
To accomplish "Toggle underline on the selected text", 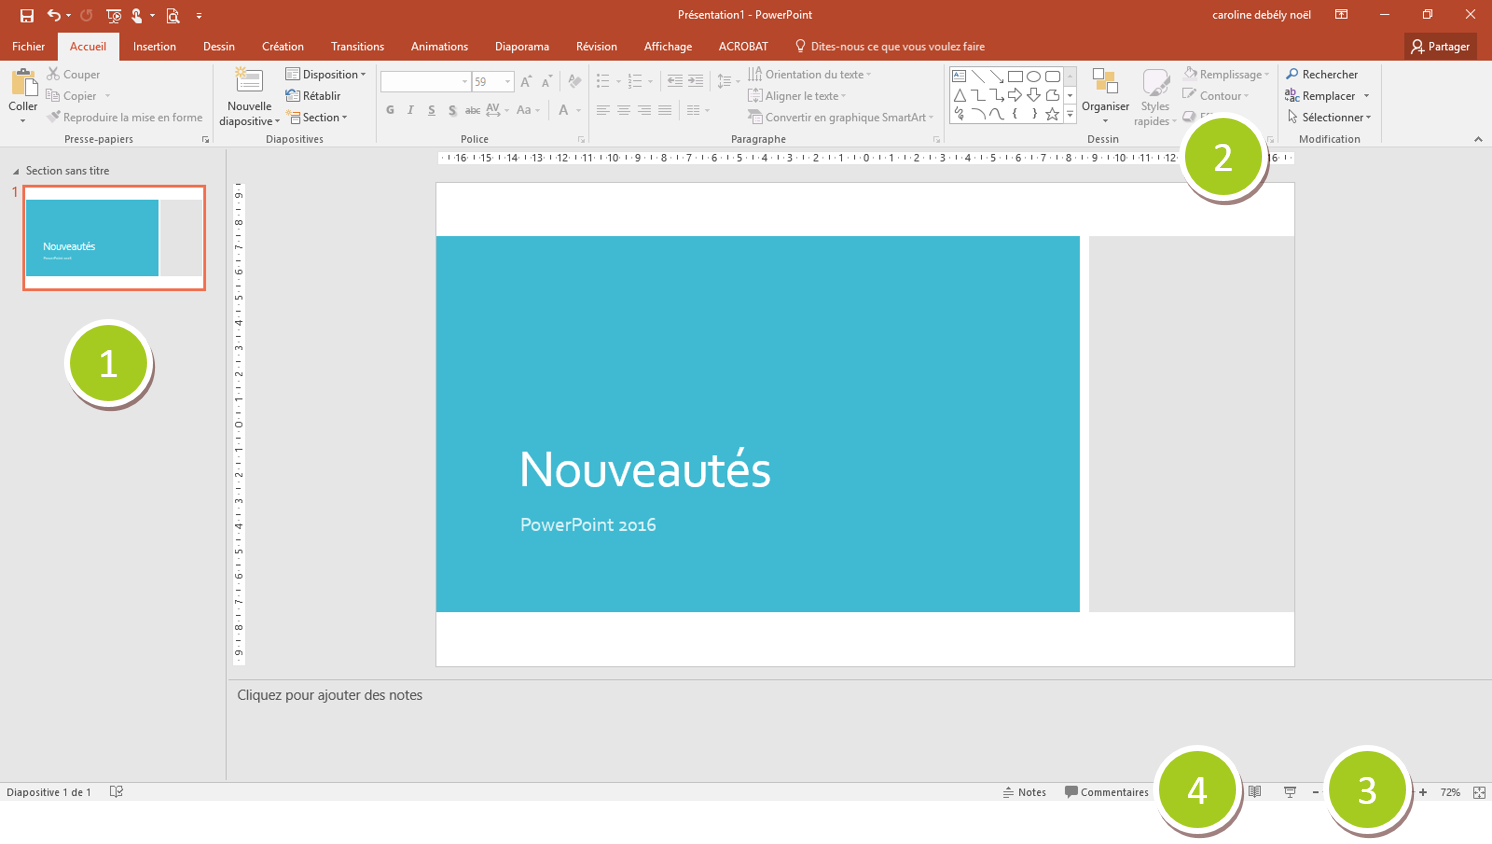I will tap(431, 110).
